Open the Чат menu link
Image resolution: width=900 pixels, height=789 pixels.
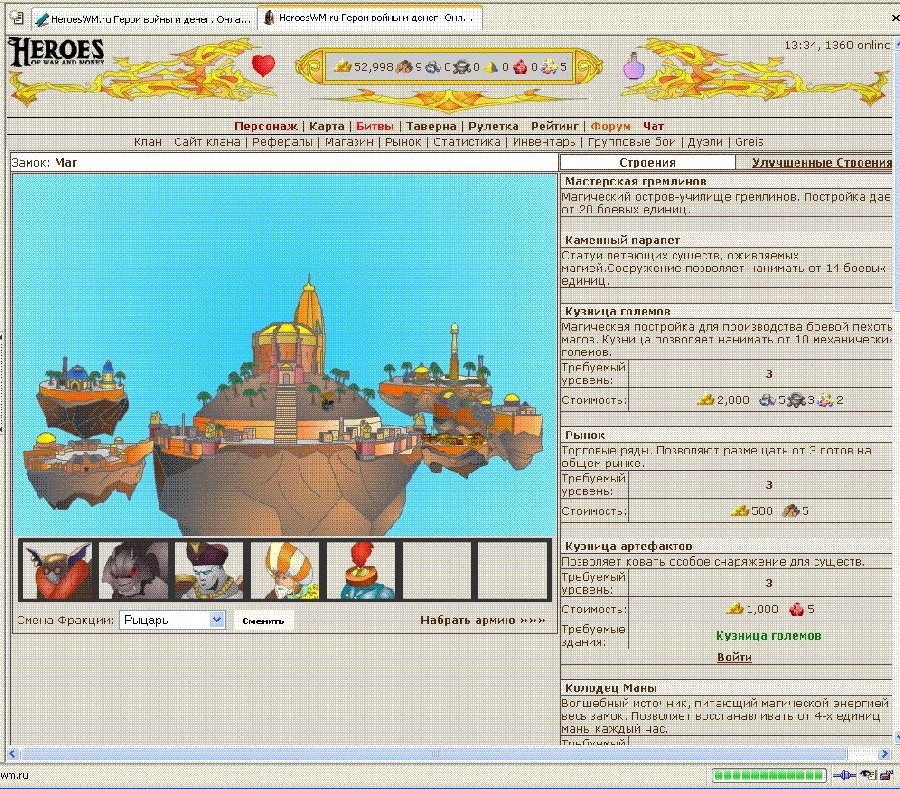click(653, 126)
